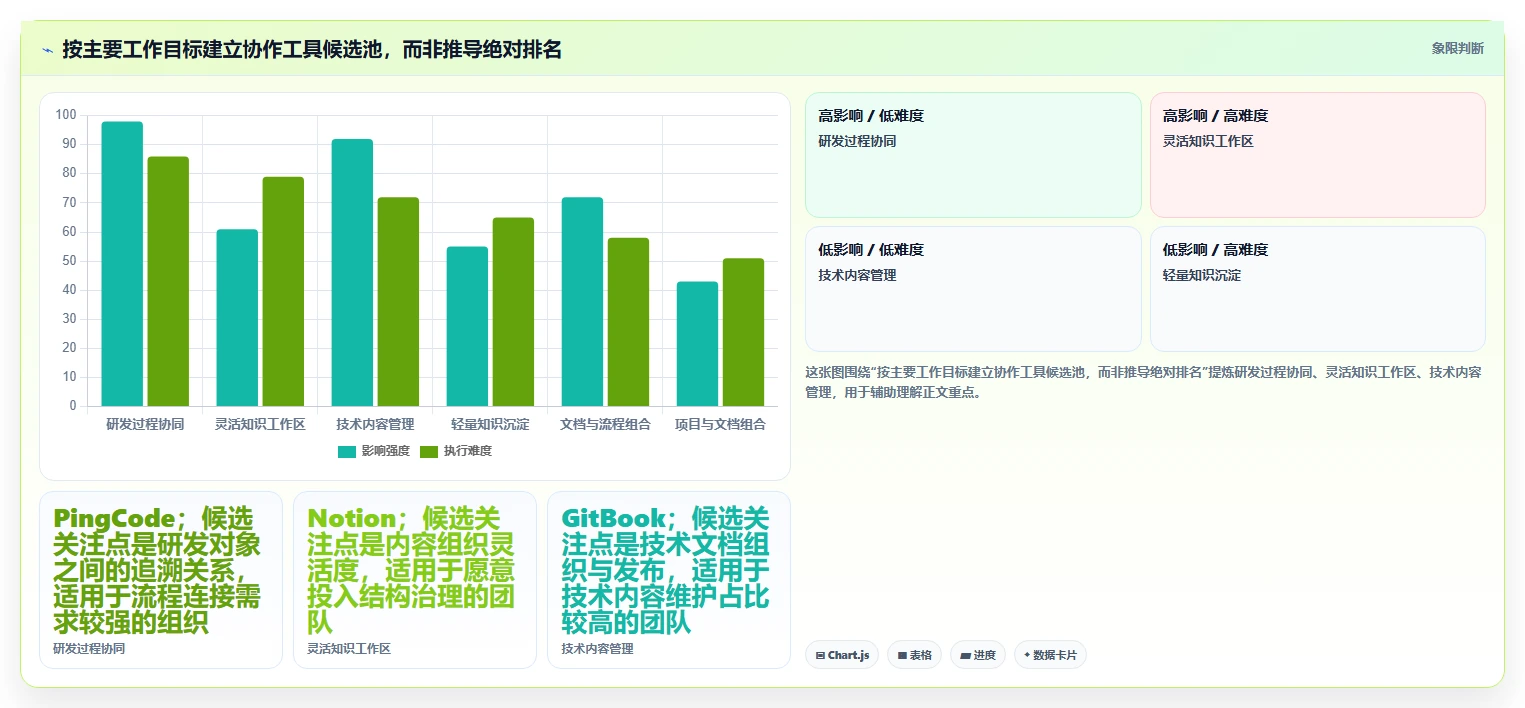Click the teal 影响强度 bar for 技术内容管理
Screen dimensions: 1525x708
click(x=352, y=273)
